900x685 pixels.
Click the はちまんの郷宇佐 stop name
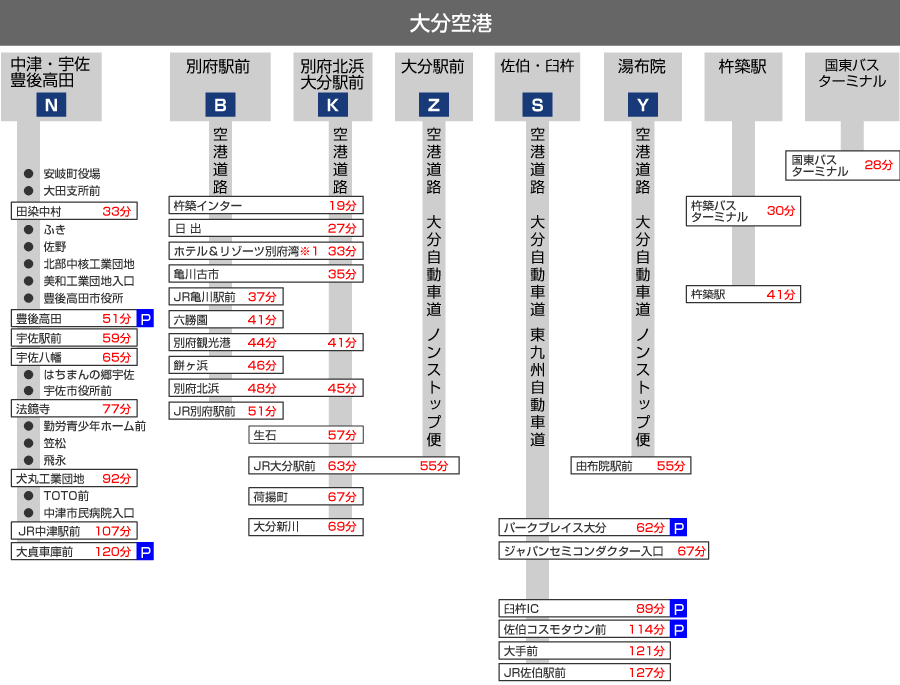(x=89, y=374)
